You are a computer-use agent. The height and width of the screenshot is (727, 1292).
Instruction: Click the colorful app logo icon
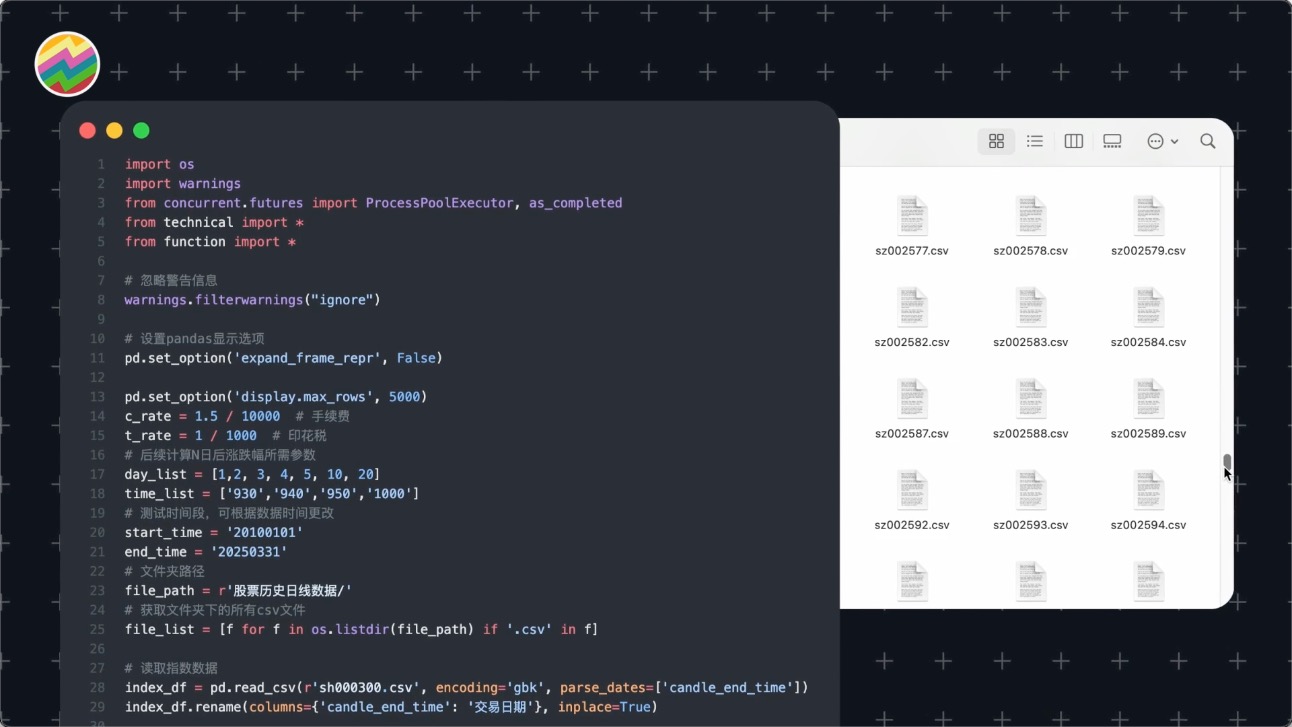(x=67, y=64)
